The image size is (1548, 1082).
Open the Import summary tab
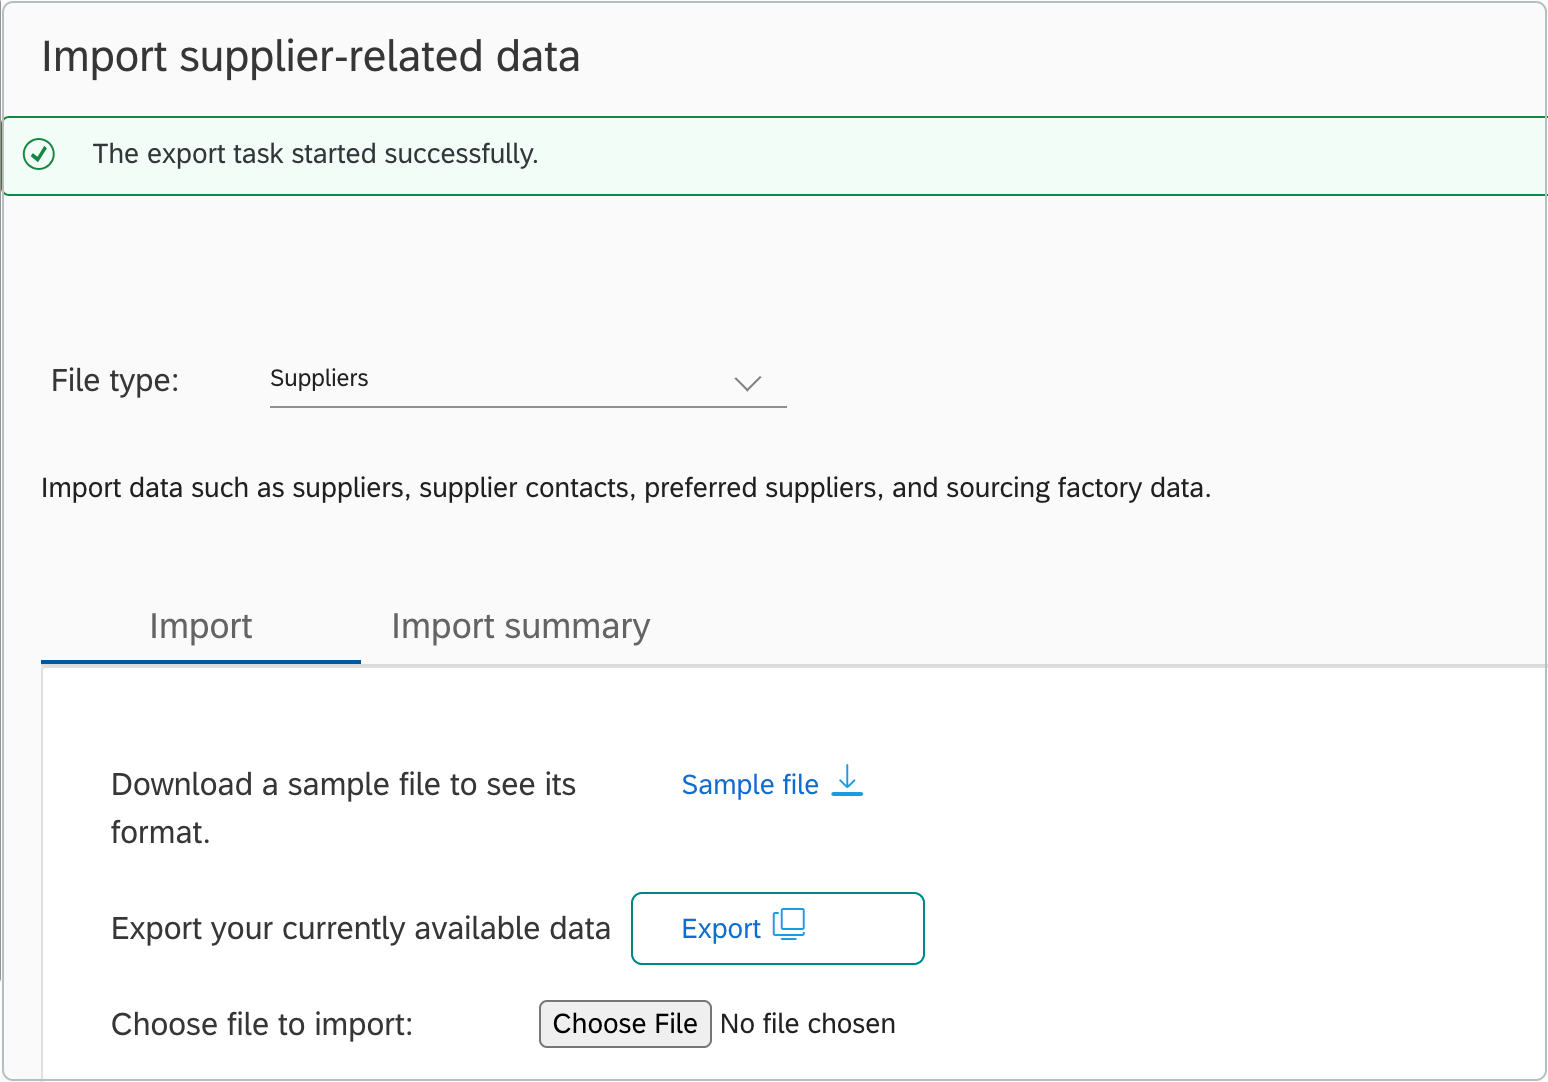click(520, 627)
